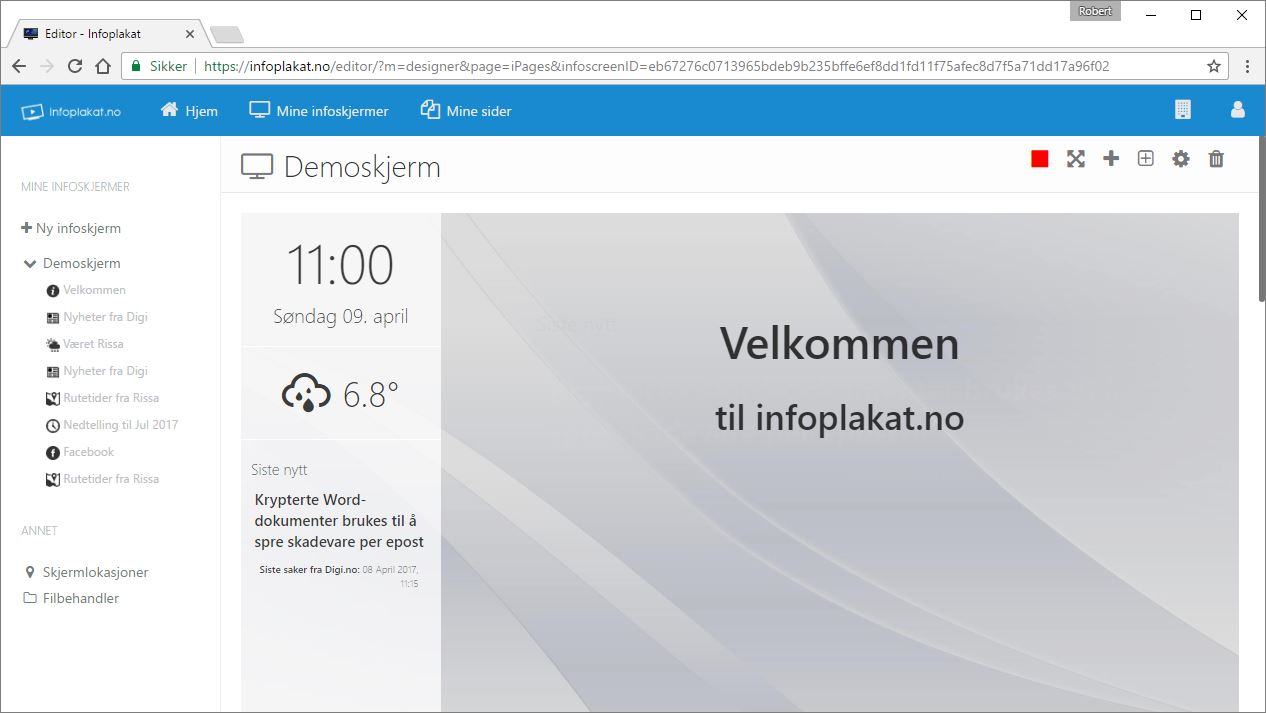The height and width of the screenshot is (713, 1266).
Task: Reload the page in browser
Action: [74, 66]
